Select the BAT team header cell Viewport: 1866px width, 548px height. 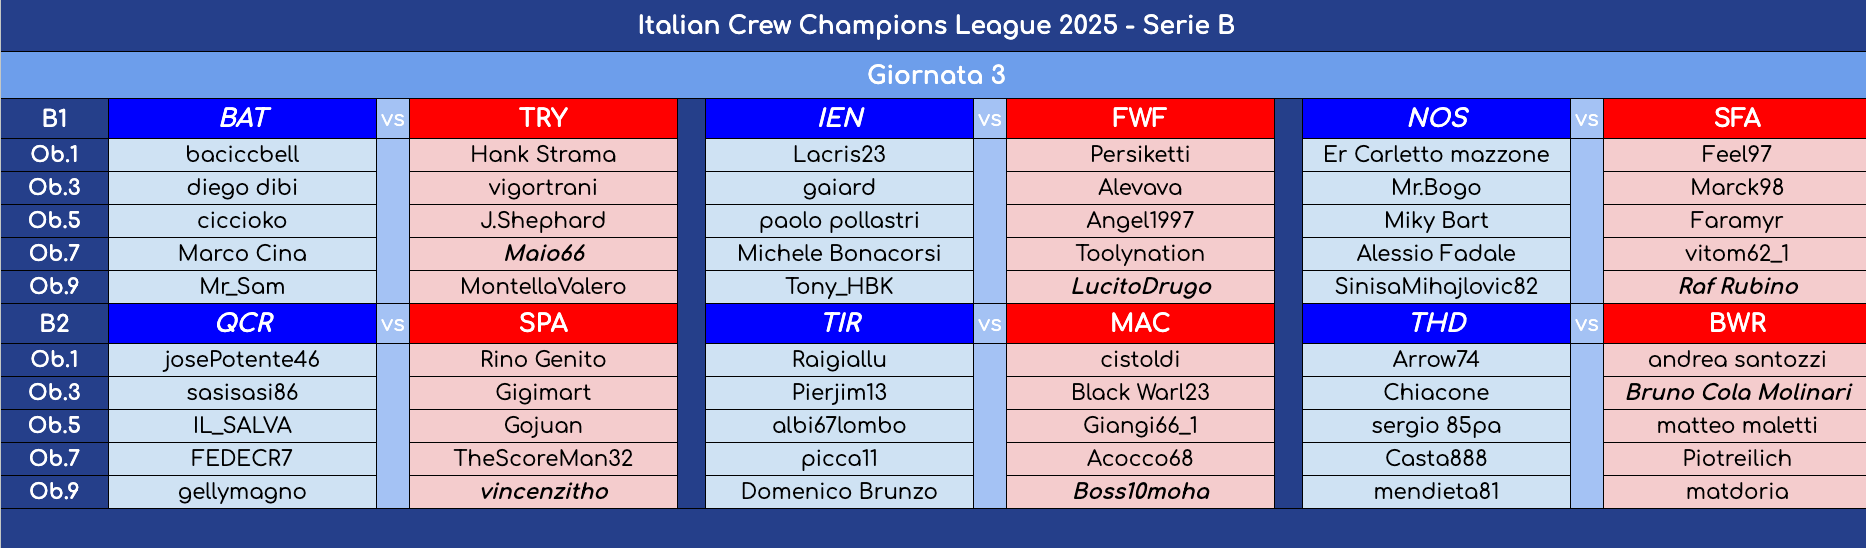[243, 118]
